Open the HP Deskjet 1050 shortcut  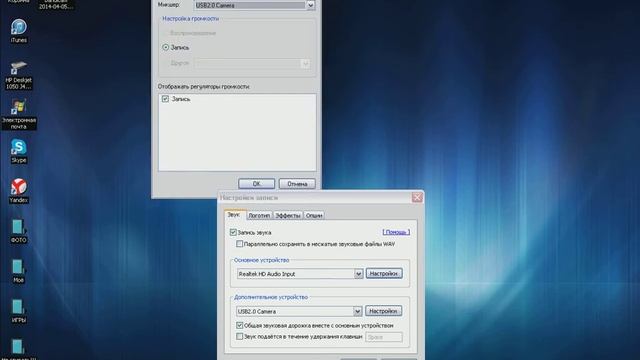tap(18, 75)
